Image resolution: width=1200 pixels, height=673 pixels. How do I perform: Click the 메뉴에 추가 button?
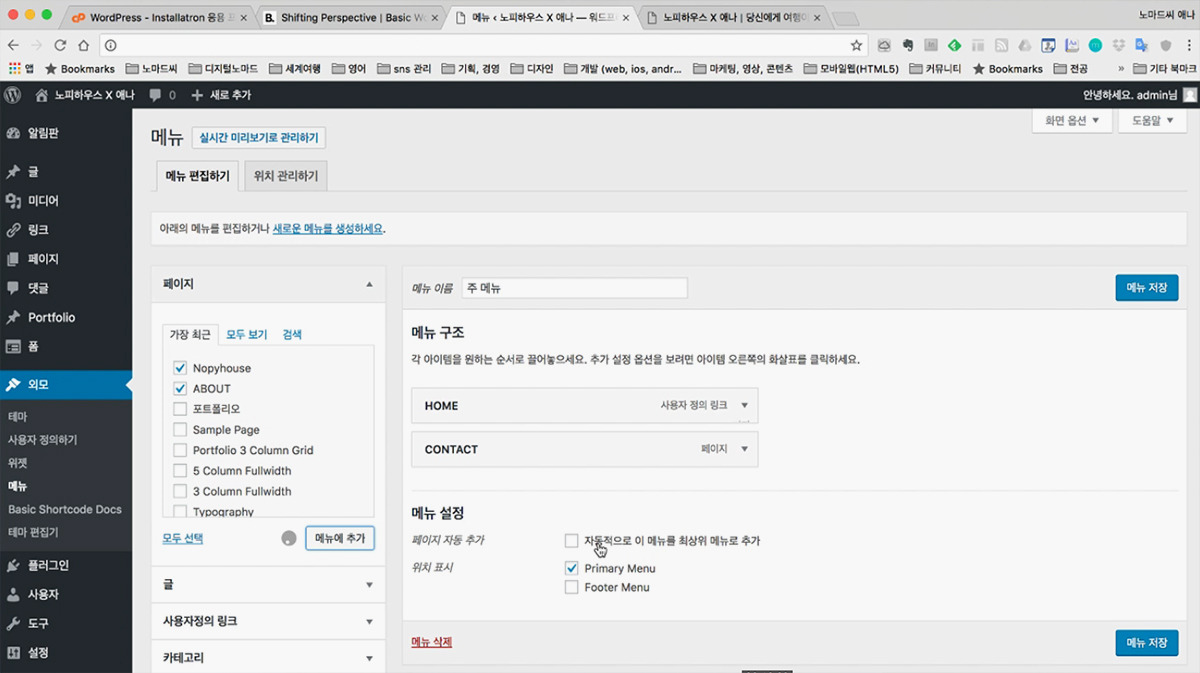click(340, 538)
